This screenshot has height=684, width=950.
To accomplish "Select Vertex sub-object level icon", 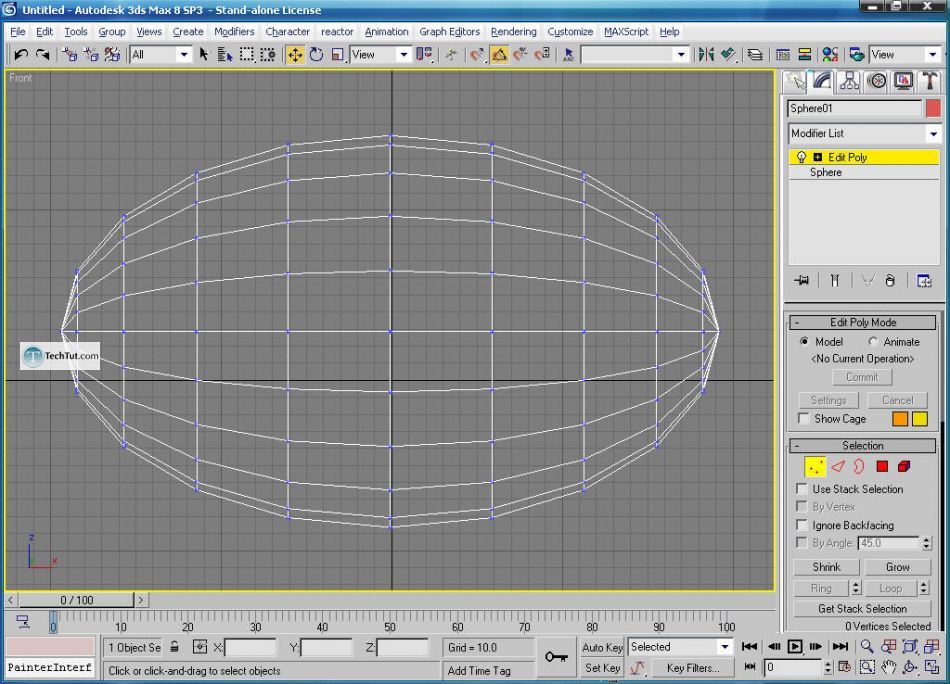I will (x=815, y=467).
